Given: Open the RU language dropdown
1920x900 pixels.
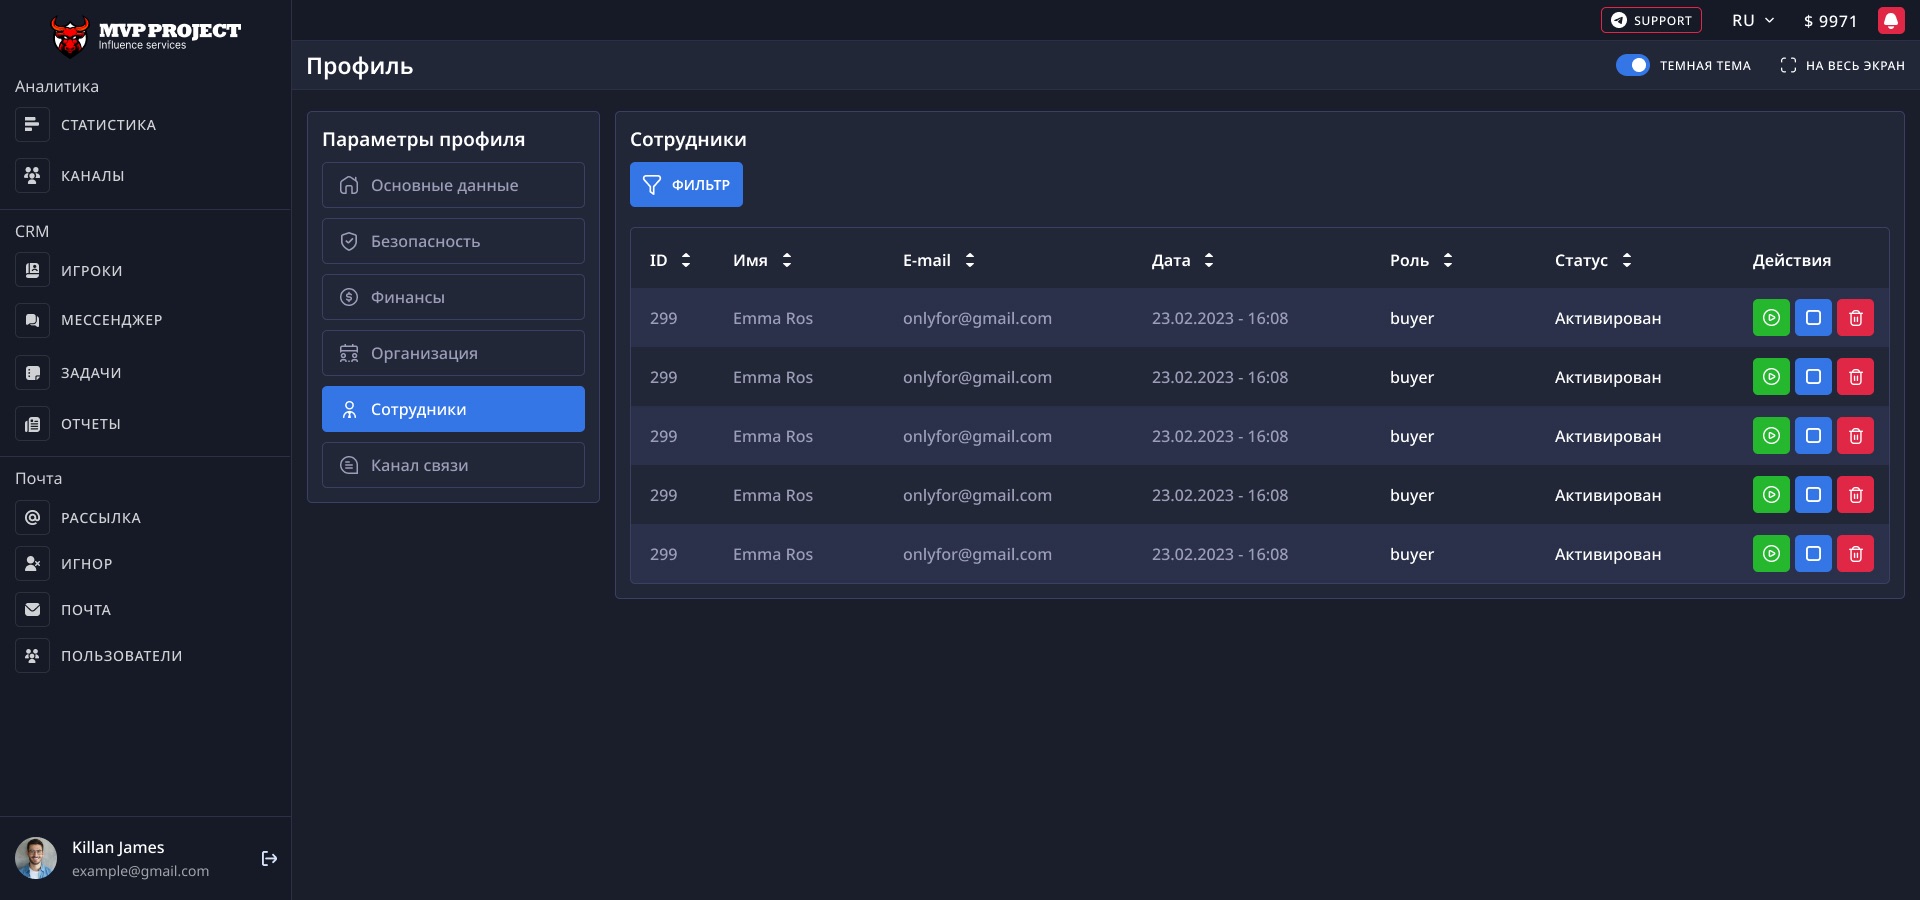Looking at the screenshot, I should point(1753,20).
